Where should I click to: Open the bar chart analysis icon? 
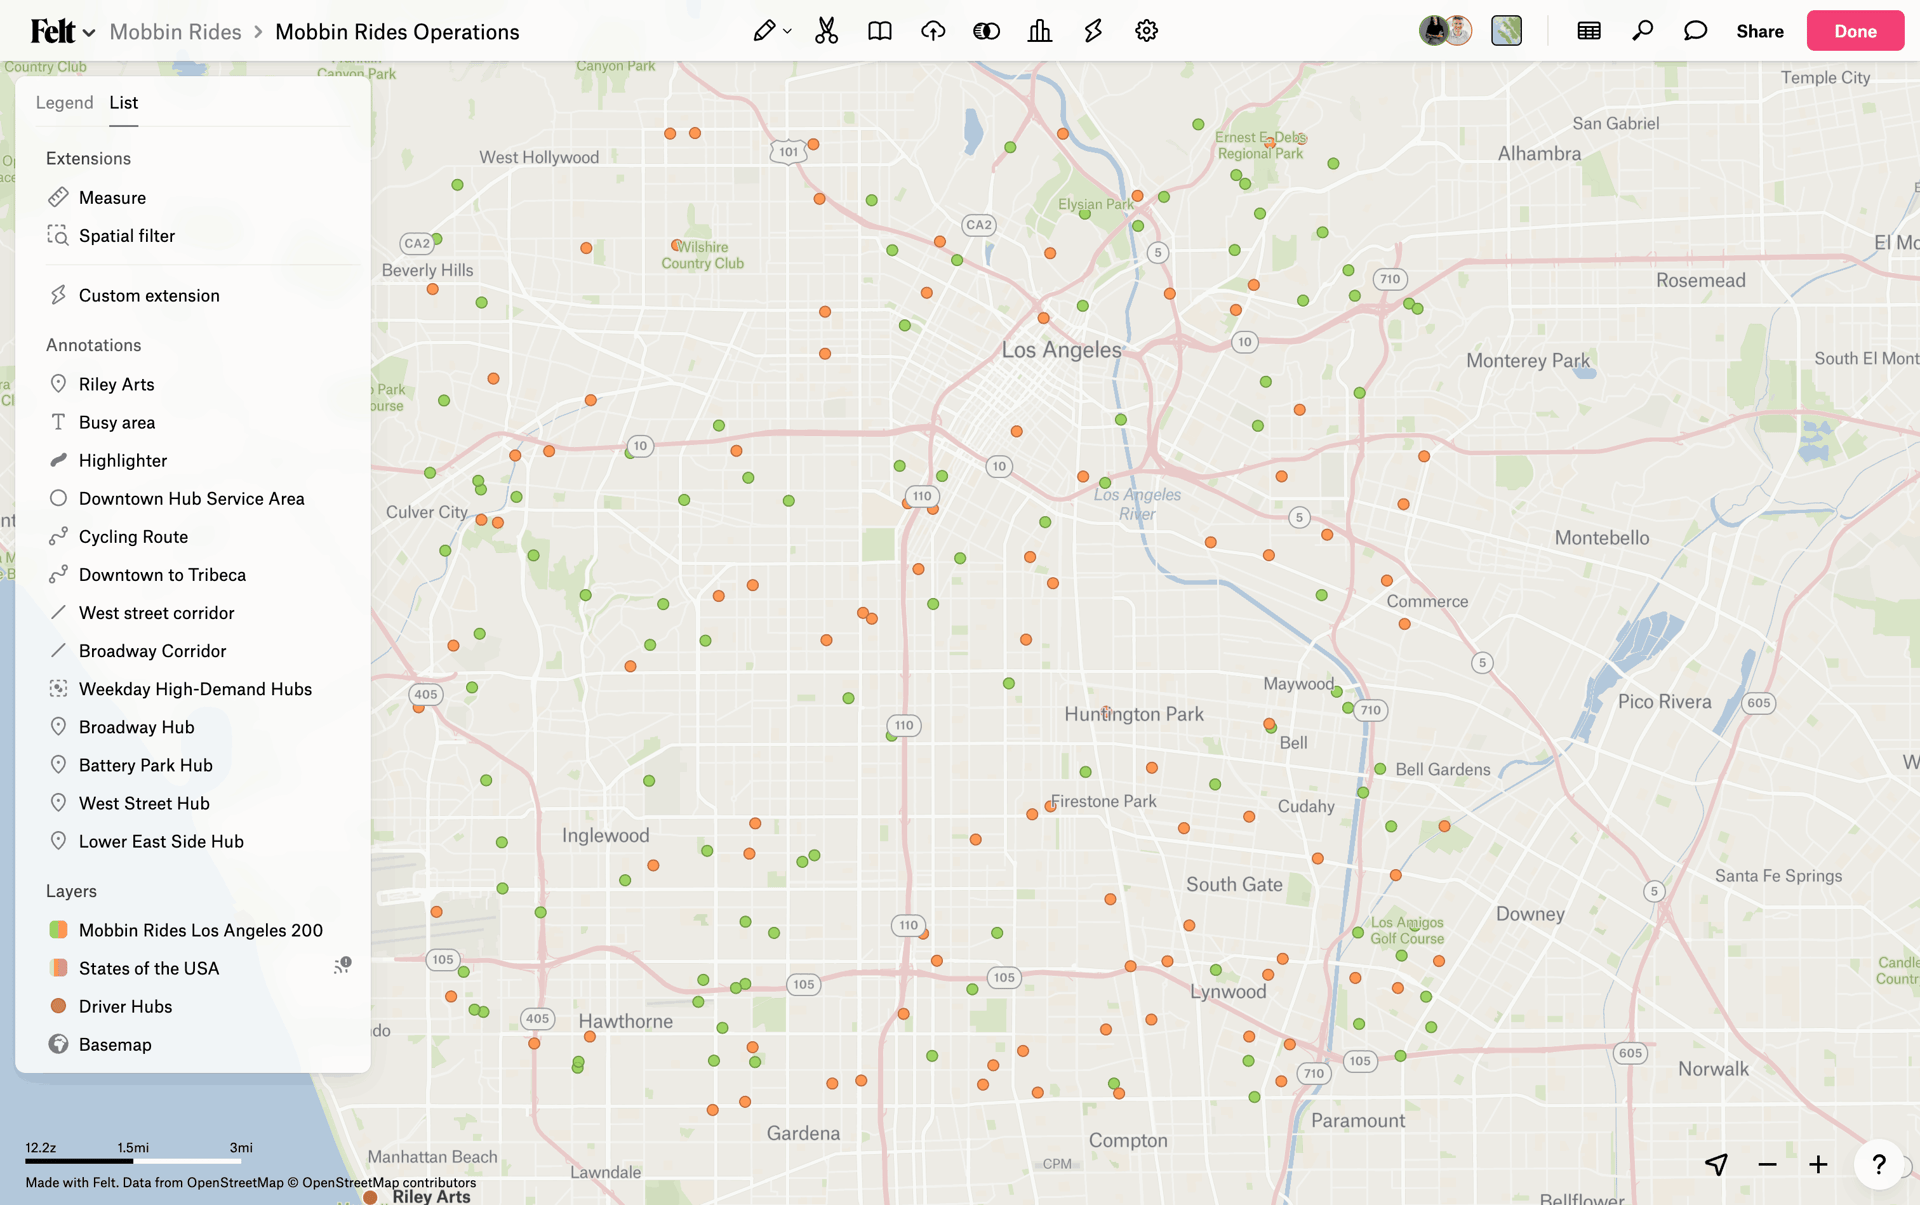tap(1039, 31)
